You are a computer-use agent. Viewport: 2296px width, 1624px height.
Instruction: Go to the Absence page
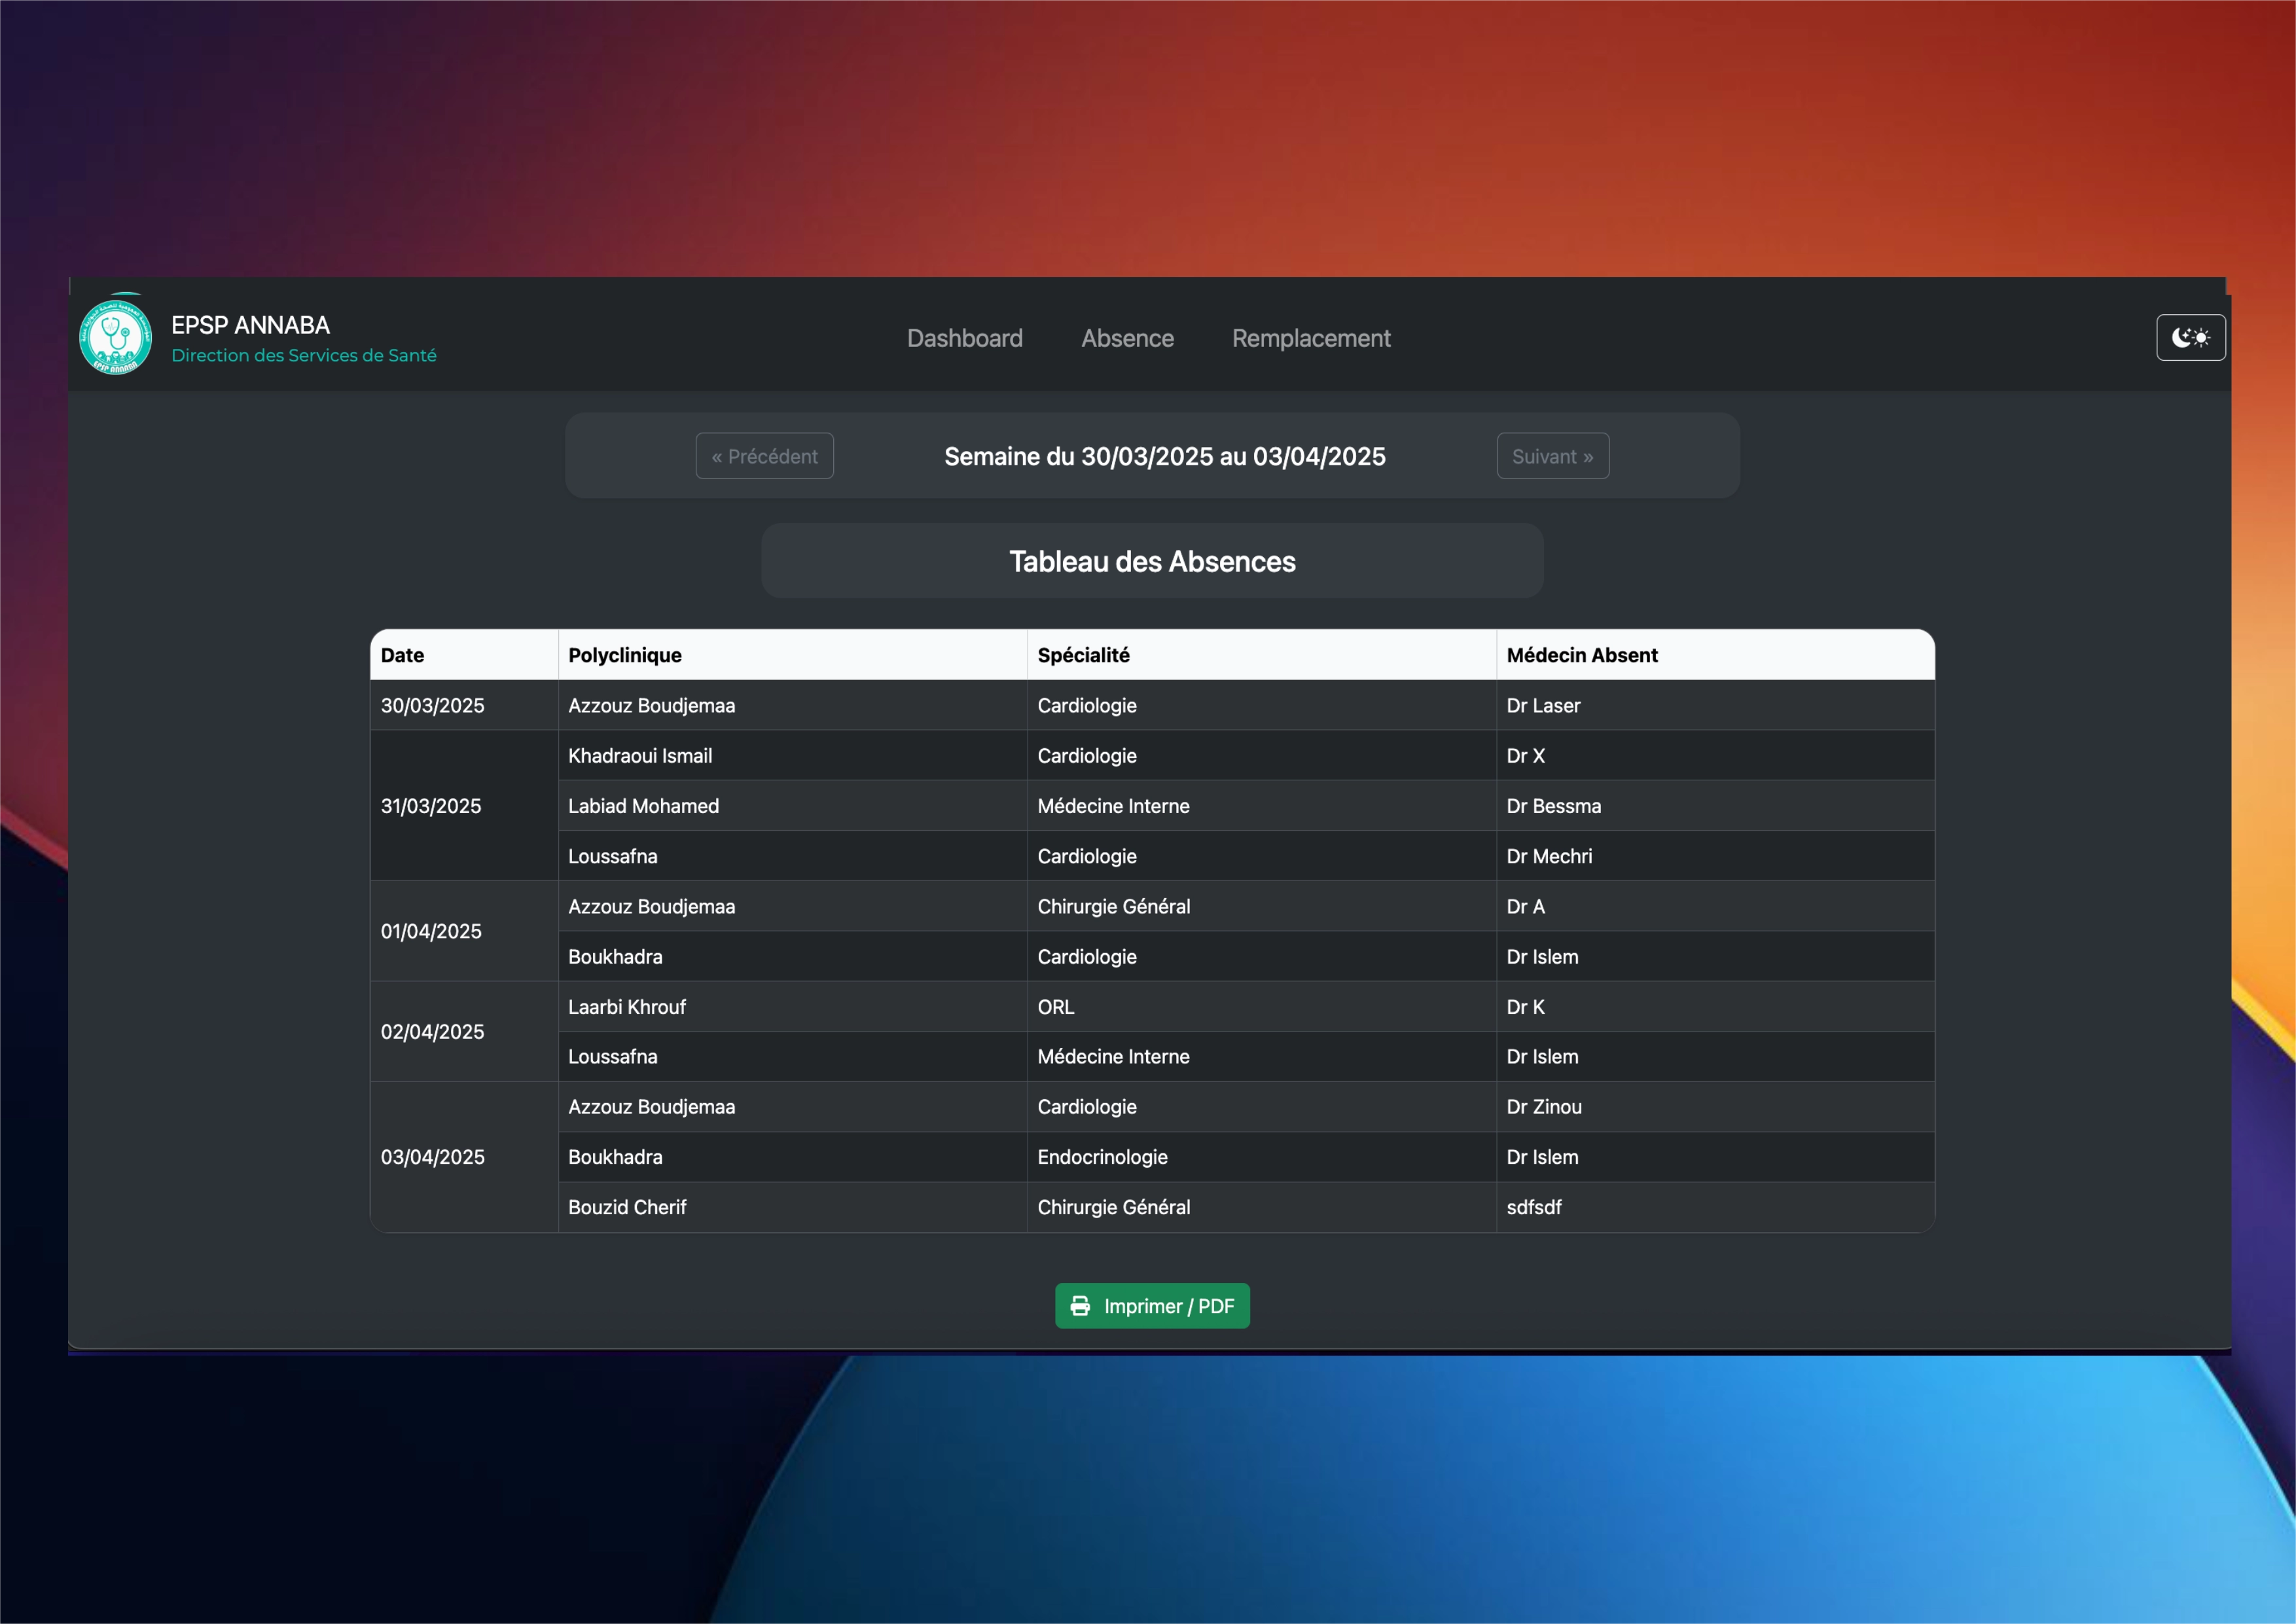(x=1127, y=339)
